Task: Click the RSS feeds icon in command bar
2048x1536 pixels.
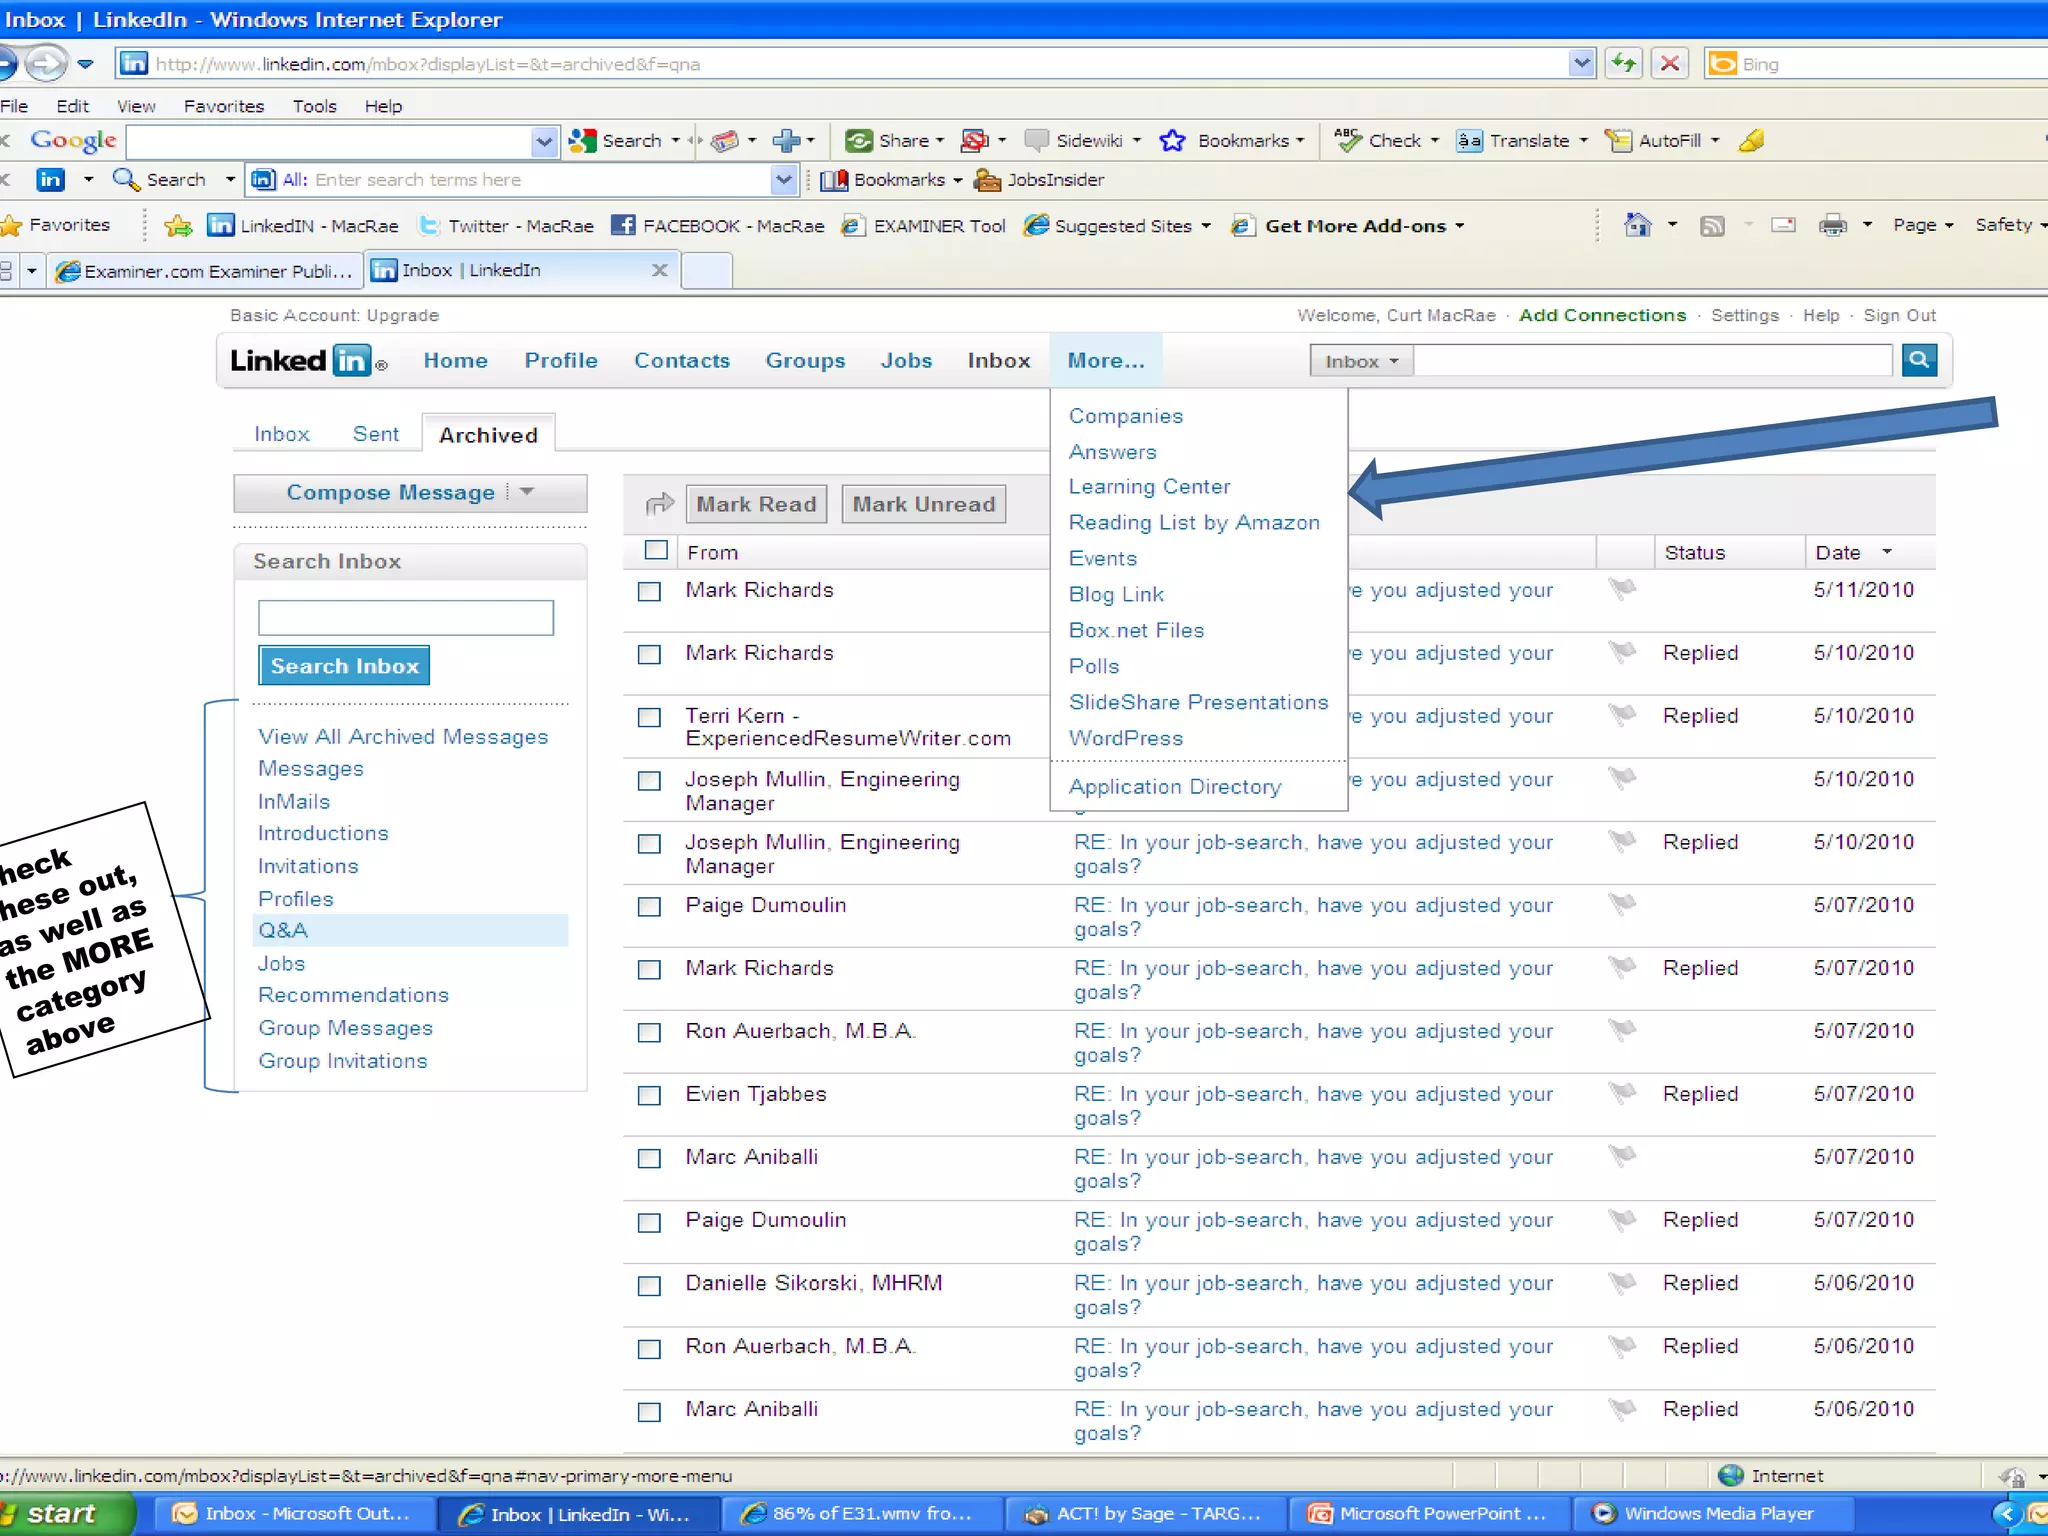Action: 1712,226
